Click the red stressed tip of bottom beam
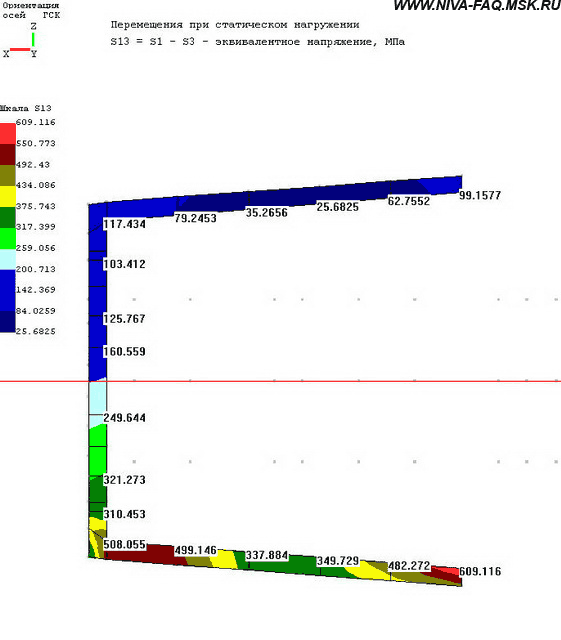This screenshot has width=561, height=640. (x=447, y=571)
